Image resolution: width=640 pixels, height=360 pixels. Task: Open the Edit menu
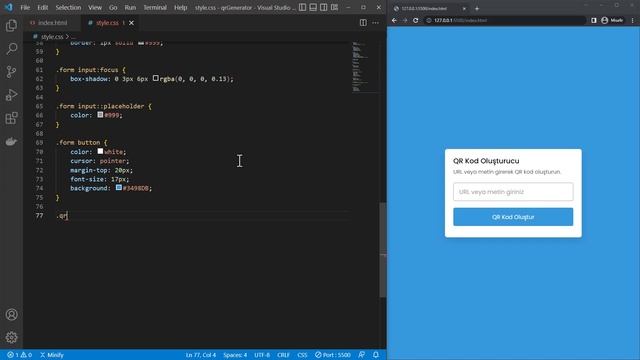click(x=42, y=7)
